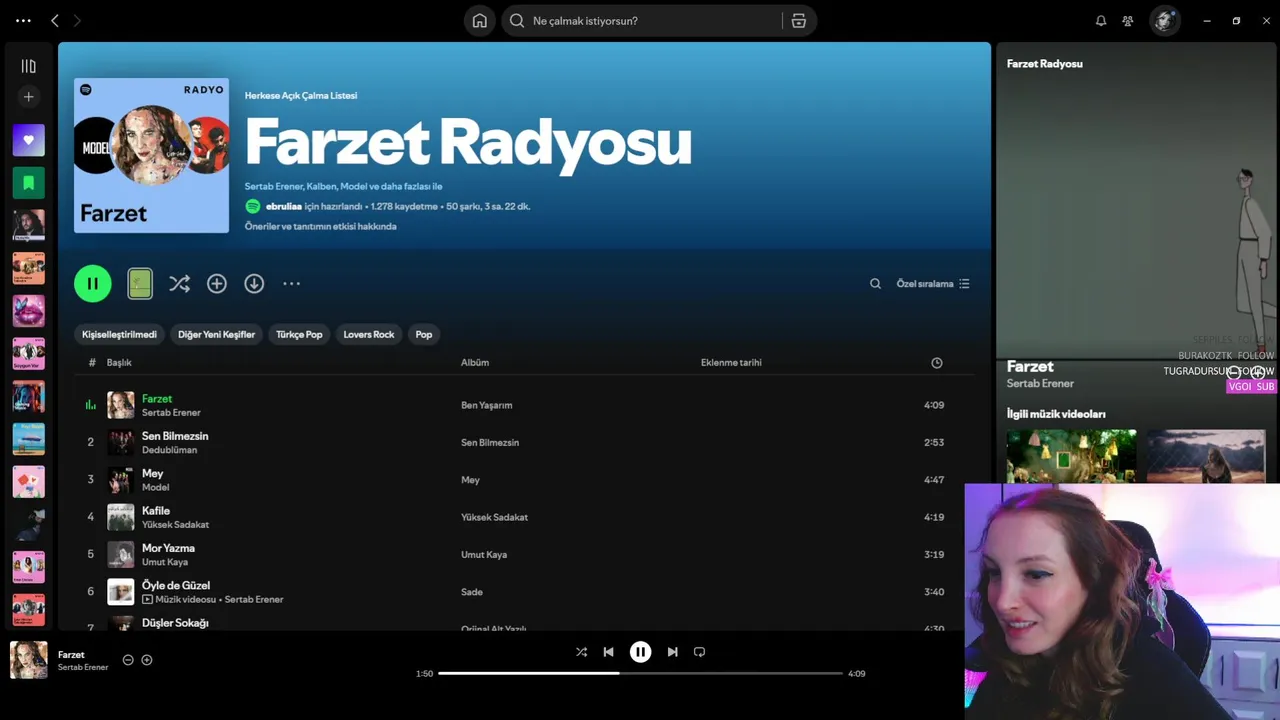
Task: Toggle shuffle in the bottom player bar
Action: tap(581, 652)
